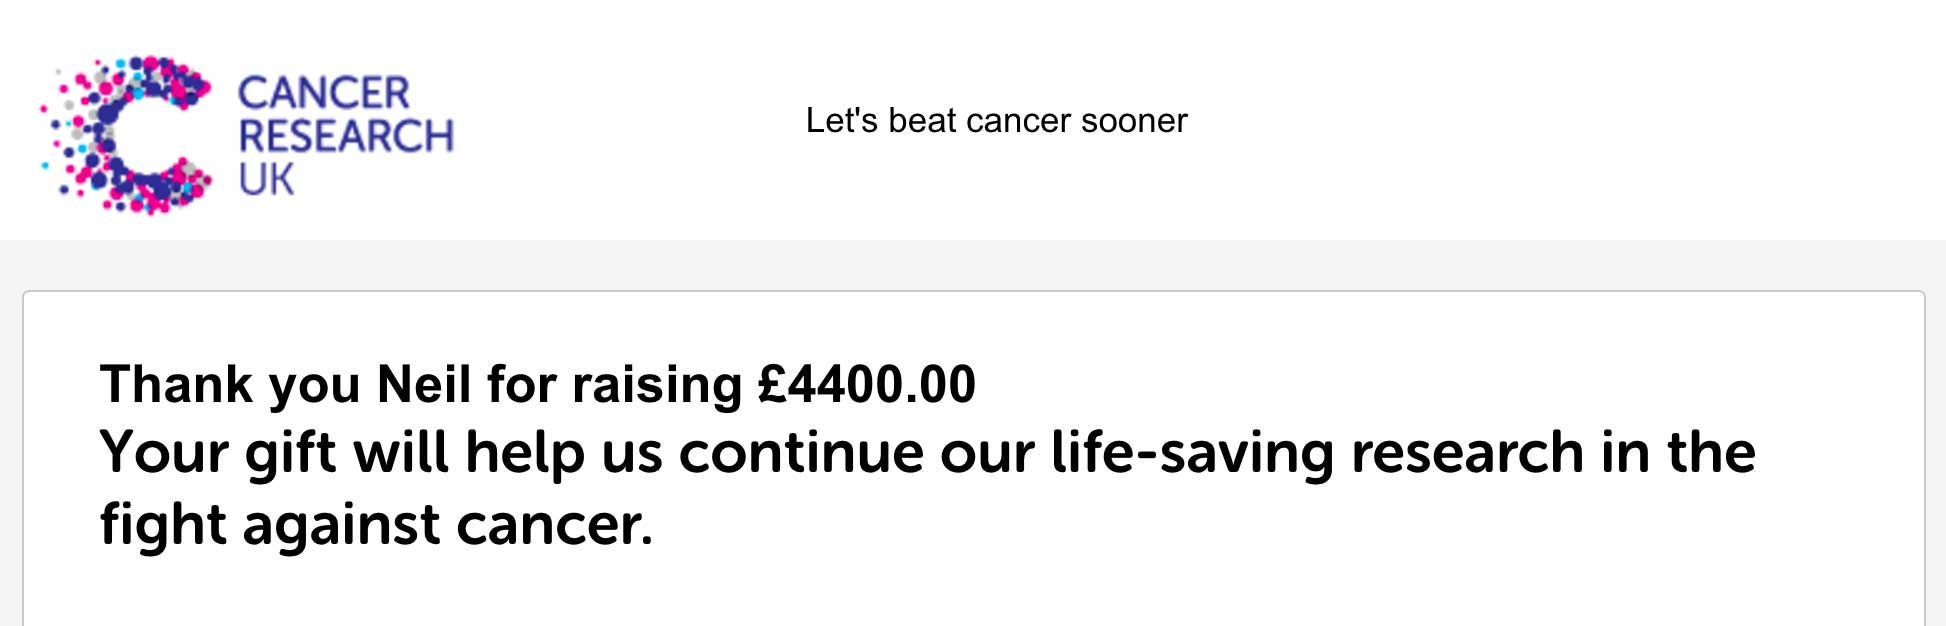Click the word "Let's" in the tagline
The image size is (1946, 626).
pos(841,121)
